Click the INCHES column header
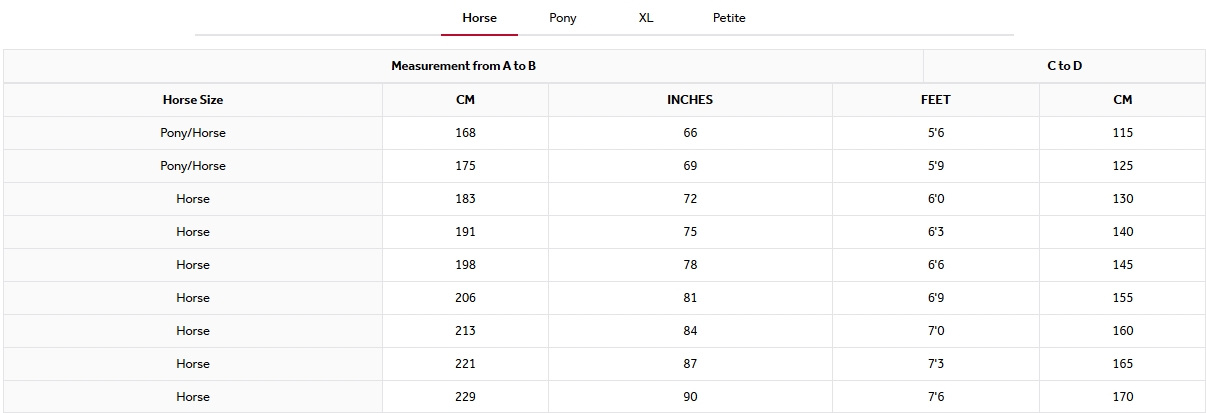Viewport: 1206px width, 413px height. click(690, 100)
